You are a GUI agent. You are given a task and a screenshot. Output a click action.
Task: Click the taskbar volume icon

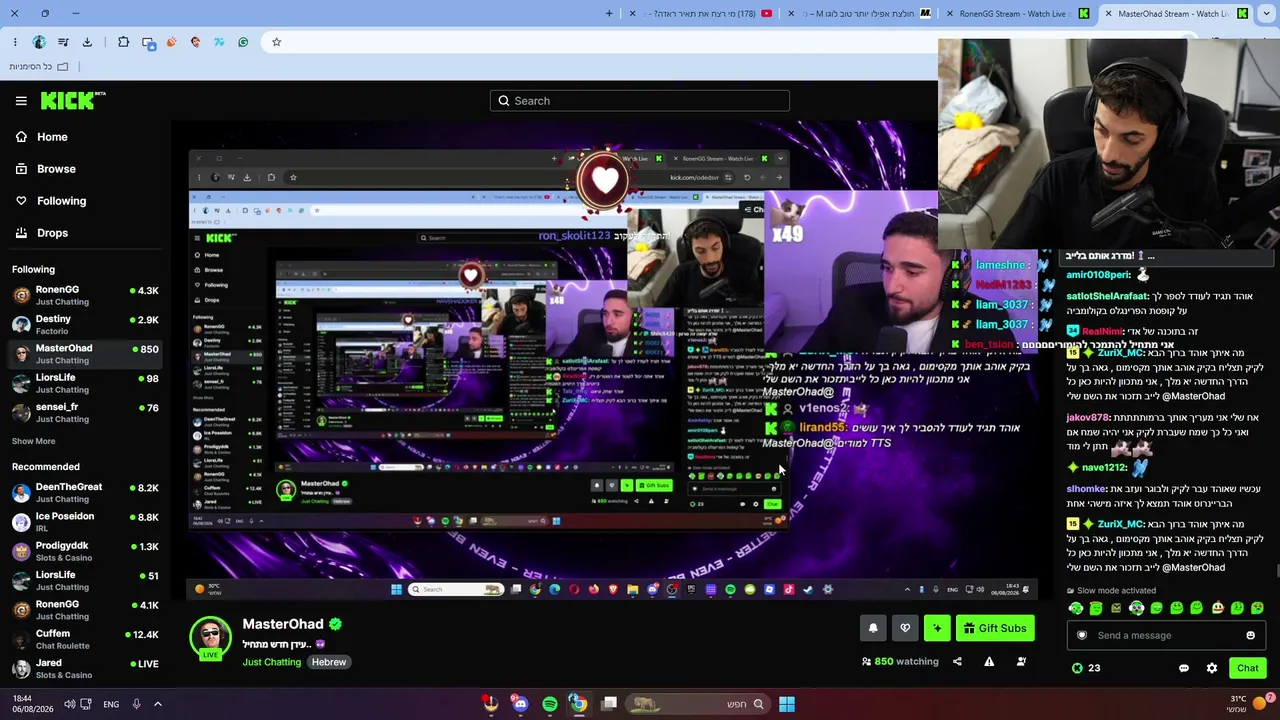pos(69,704)
